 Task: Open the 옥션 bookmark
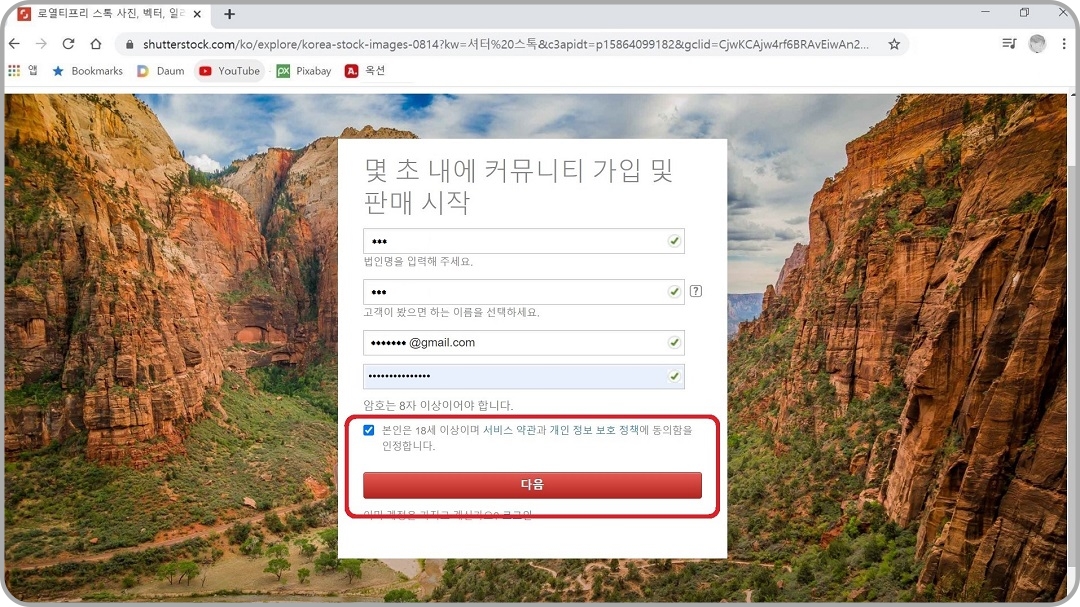point(367,71)
